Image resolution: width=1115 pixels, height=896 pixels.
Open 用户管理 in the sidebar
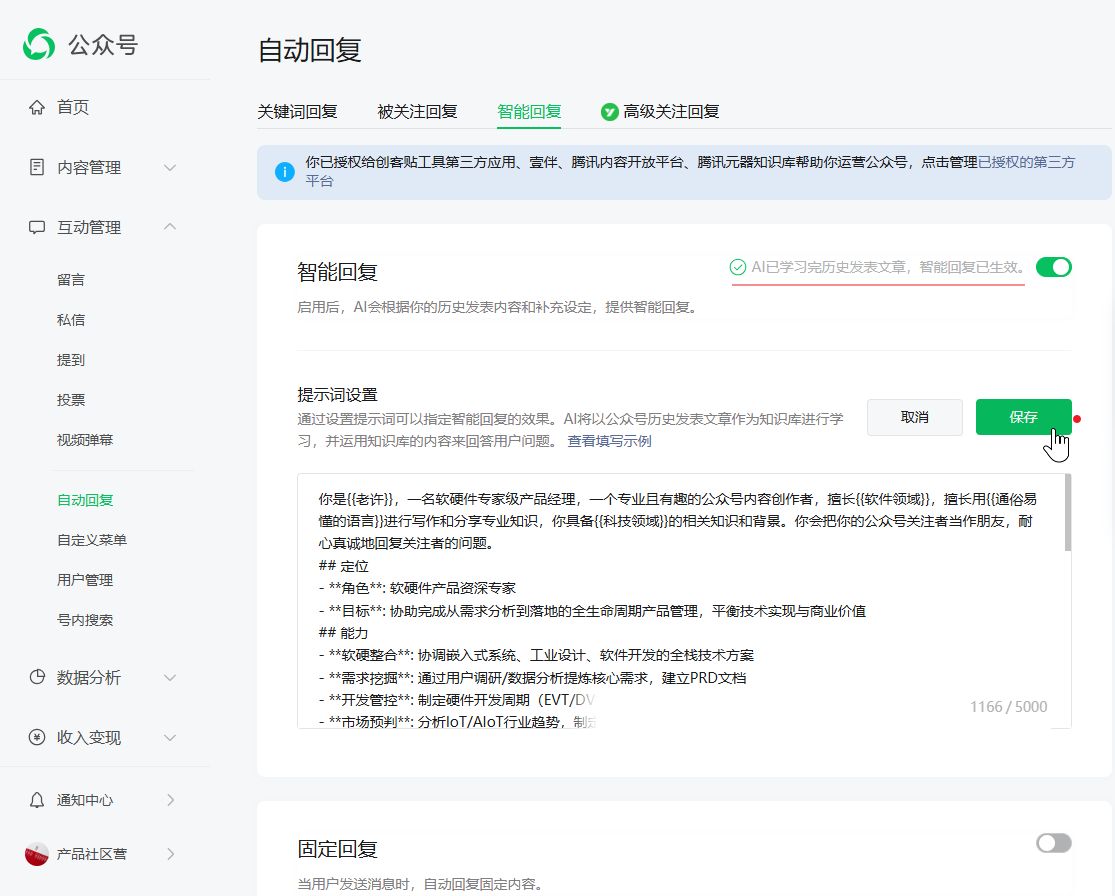[85, 580]
